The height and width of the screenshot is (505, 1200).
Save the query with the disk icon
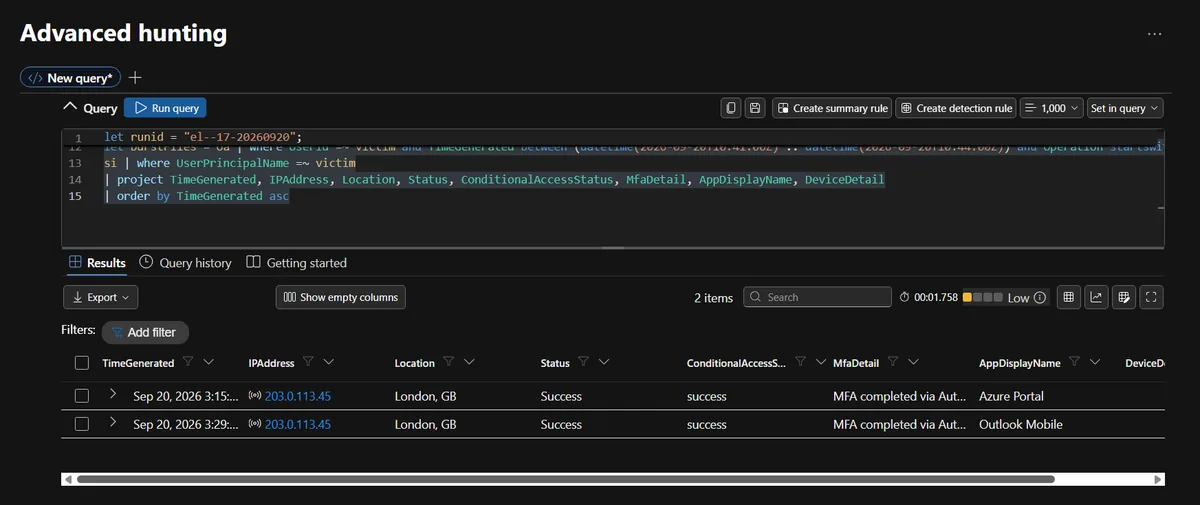pos(755,108)
